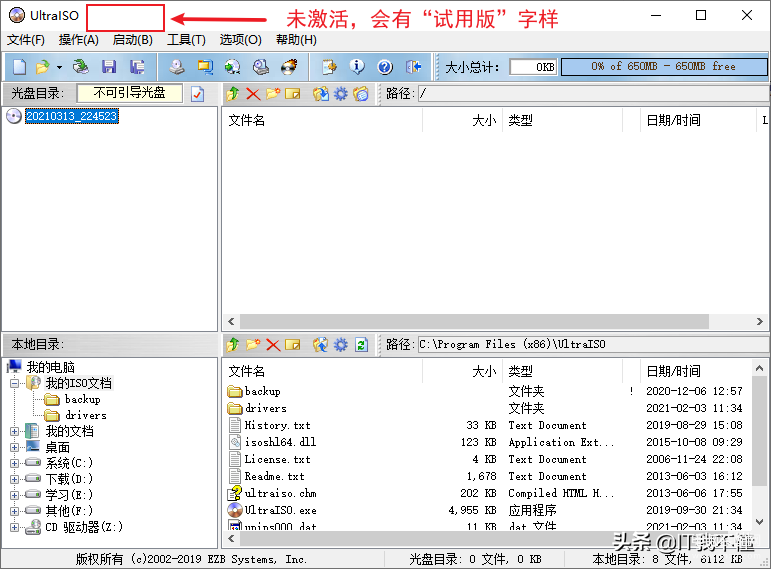Open the 操作(A) menu

[x=79, y=40]
